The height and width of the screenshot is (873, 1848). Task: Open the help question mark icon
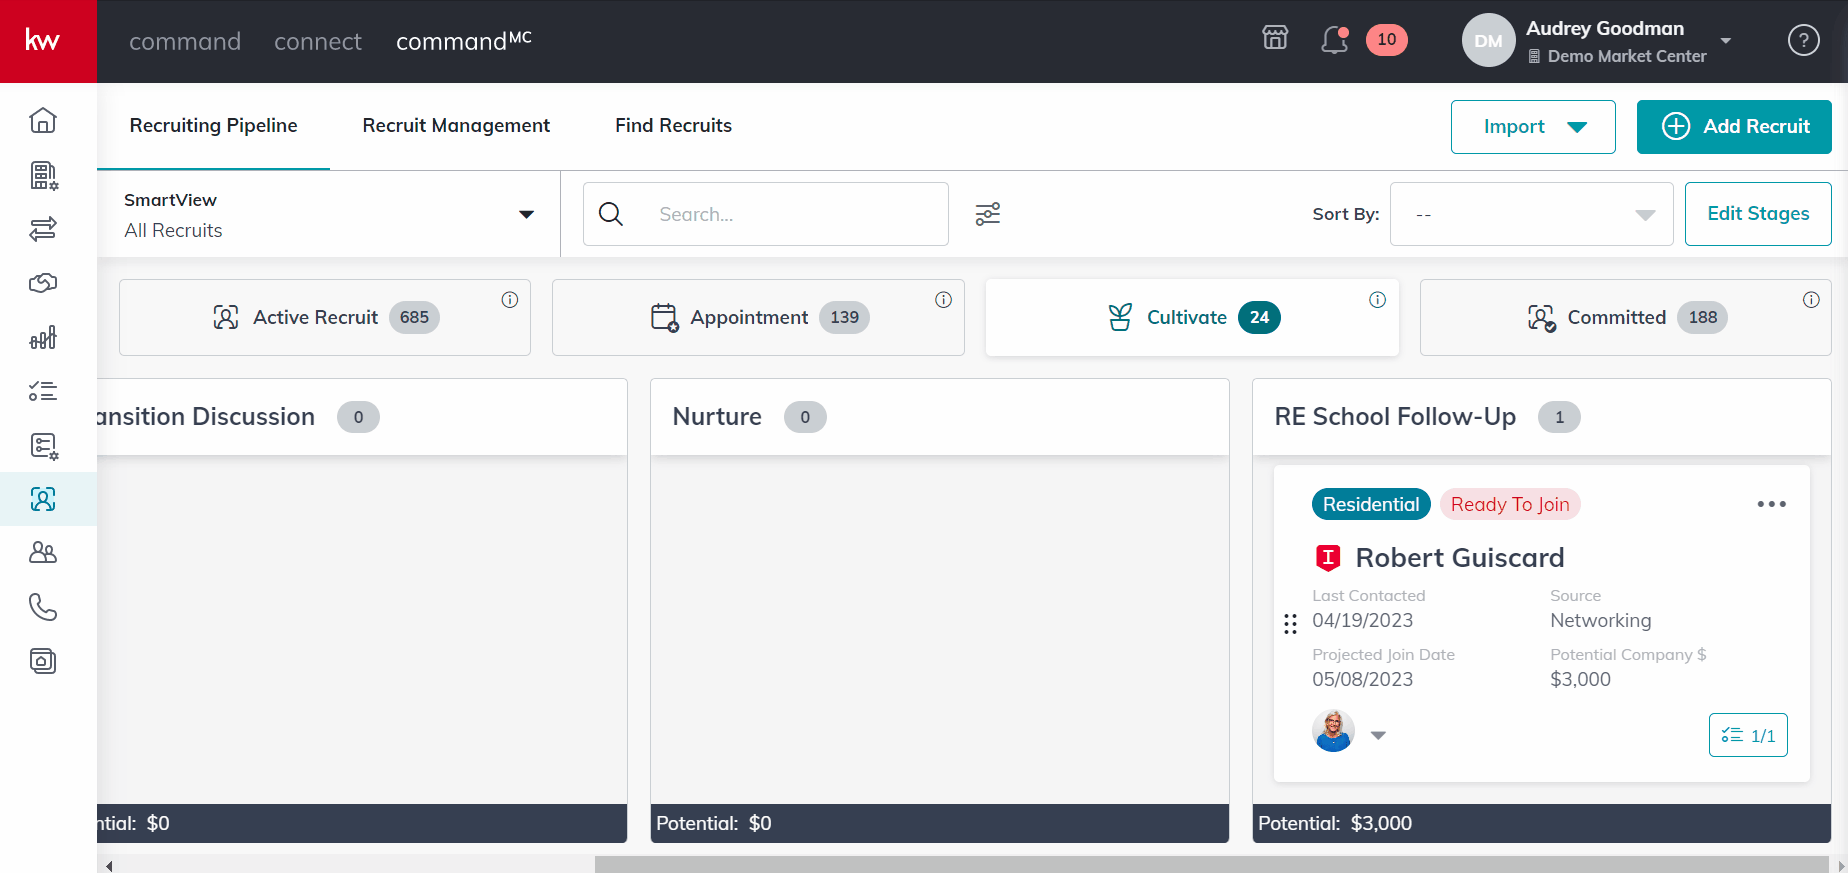[1803, 41]
